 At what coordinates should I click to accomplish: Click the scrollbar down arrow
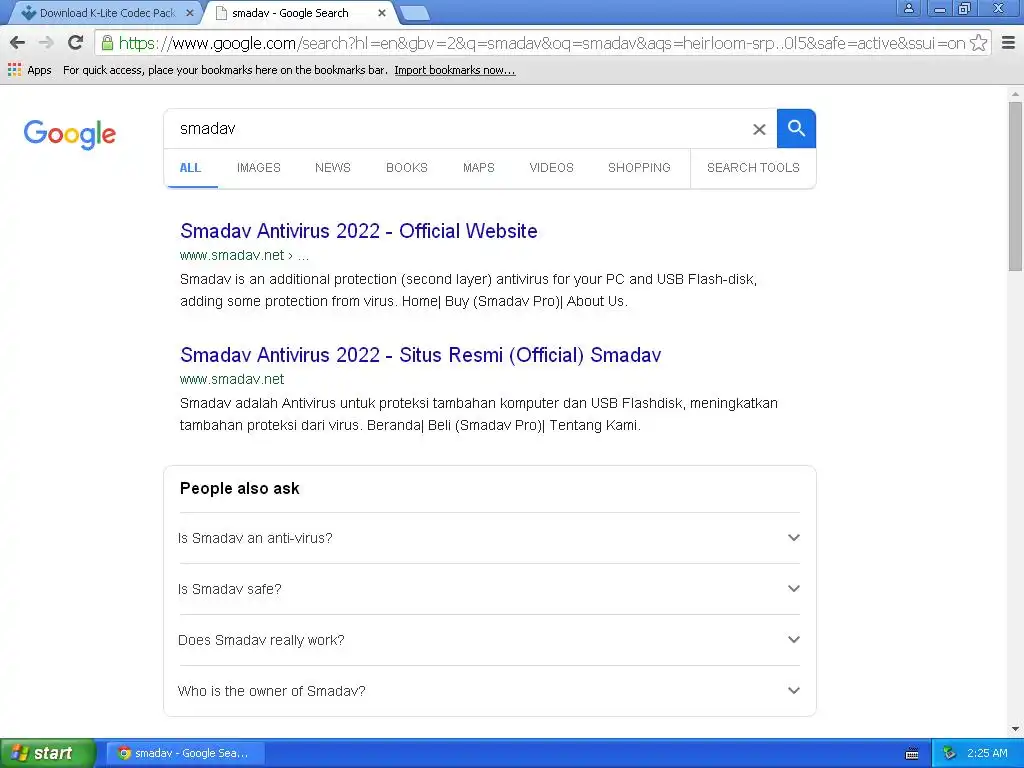[x=1015, y=729]
